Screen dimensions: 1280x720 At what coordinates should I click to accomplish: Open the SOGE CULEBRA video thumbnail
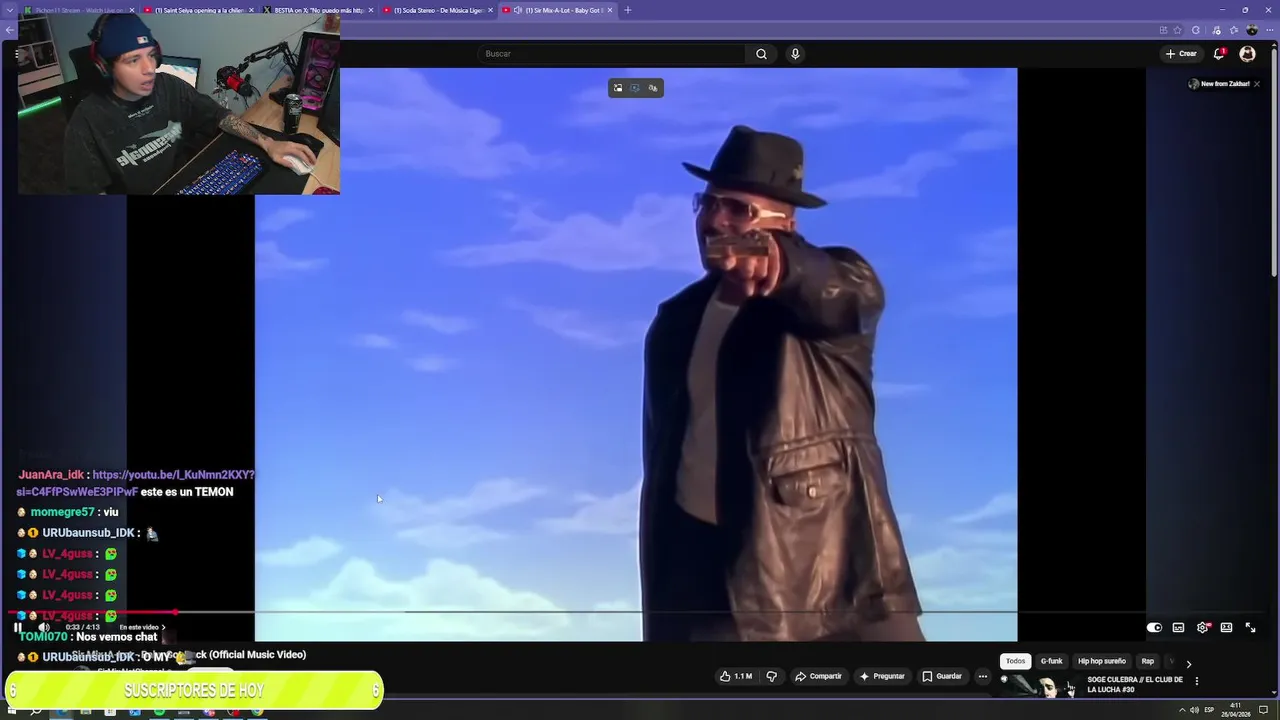[x=1042, y=686]
